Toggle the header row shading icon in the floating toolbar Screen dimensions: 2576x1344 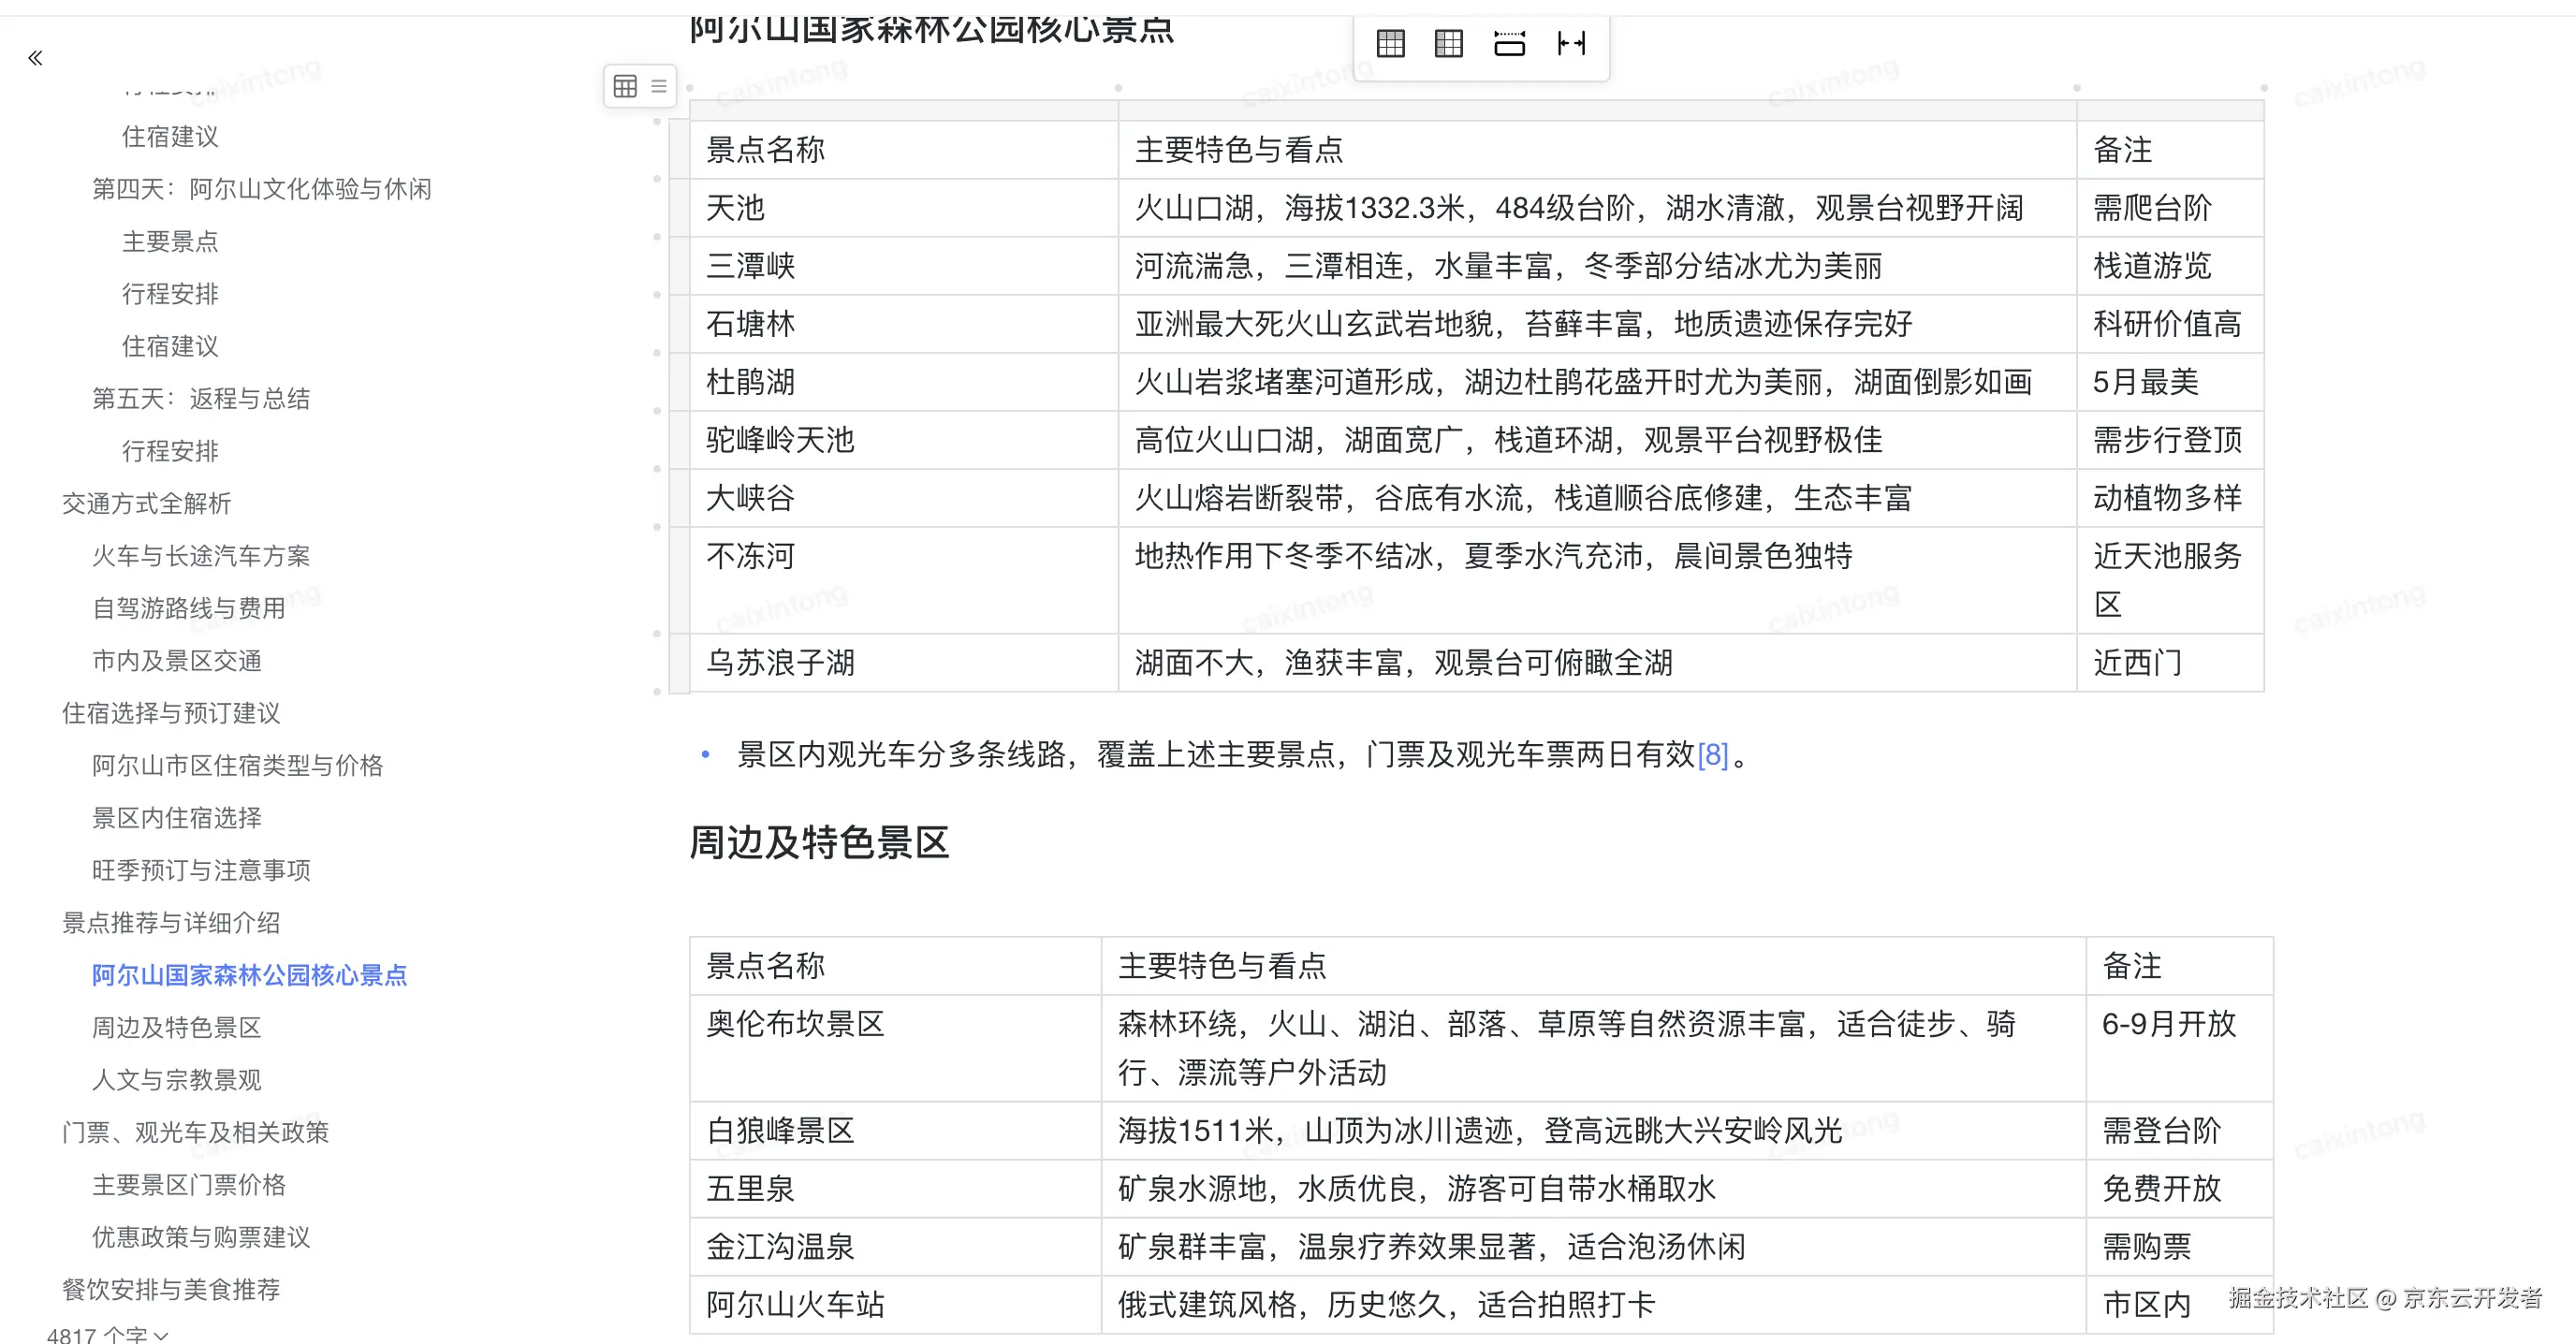click(1390, 43)
